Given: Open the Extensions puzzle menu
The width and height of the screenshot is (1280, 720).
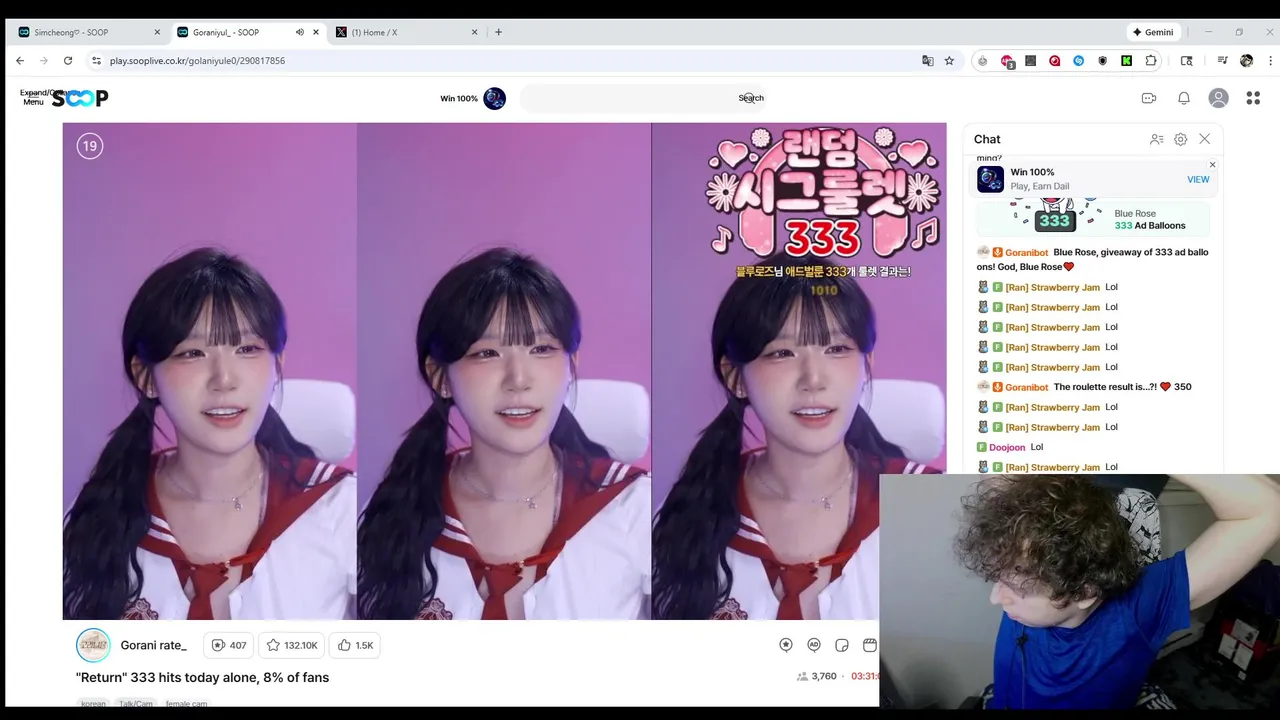Looking at the screenshot, I should 1151,61.
